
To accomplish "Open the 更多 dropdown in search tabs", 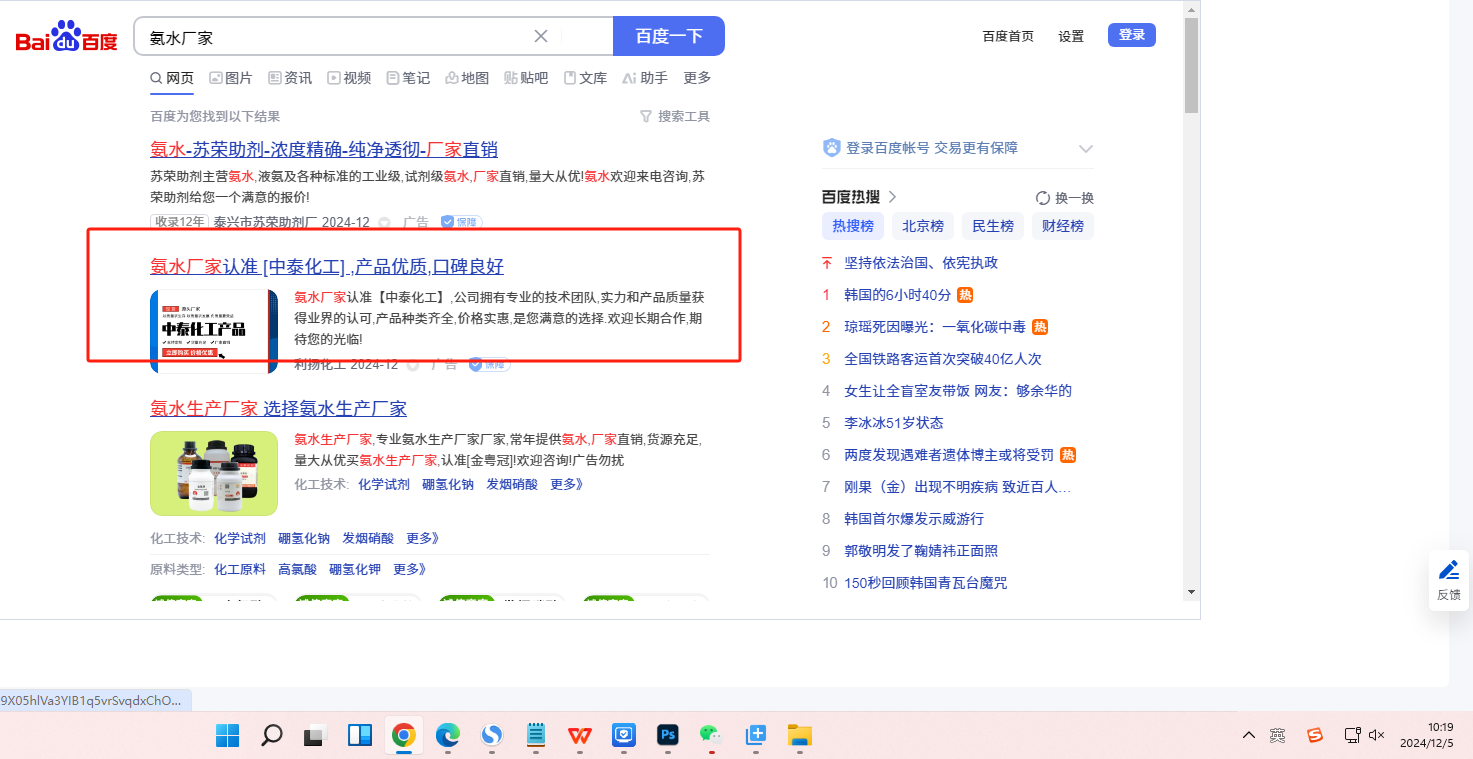I will pyautogui.click(x=697, y=78).
